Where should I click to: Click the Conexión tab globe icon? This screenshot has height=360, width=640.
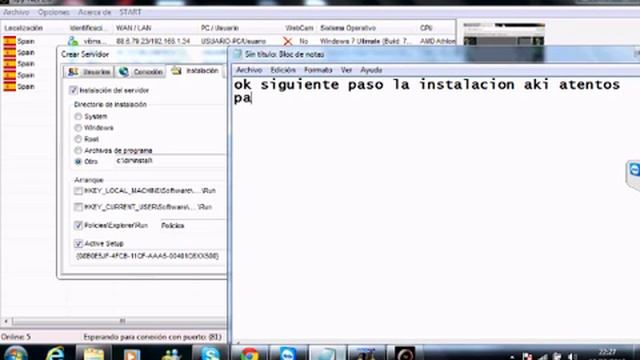tap(124, 72)
